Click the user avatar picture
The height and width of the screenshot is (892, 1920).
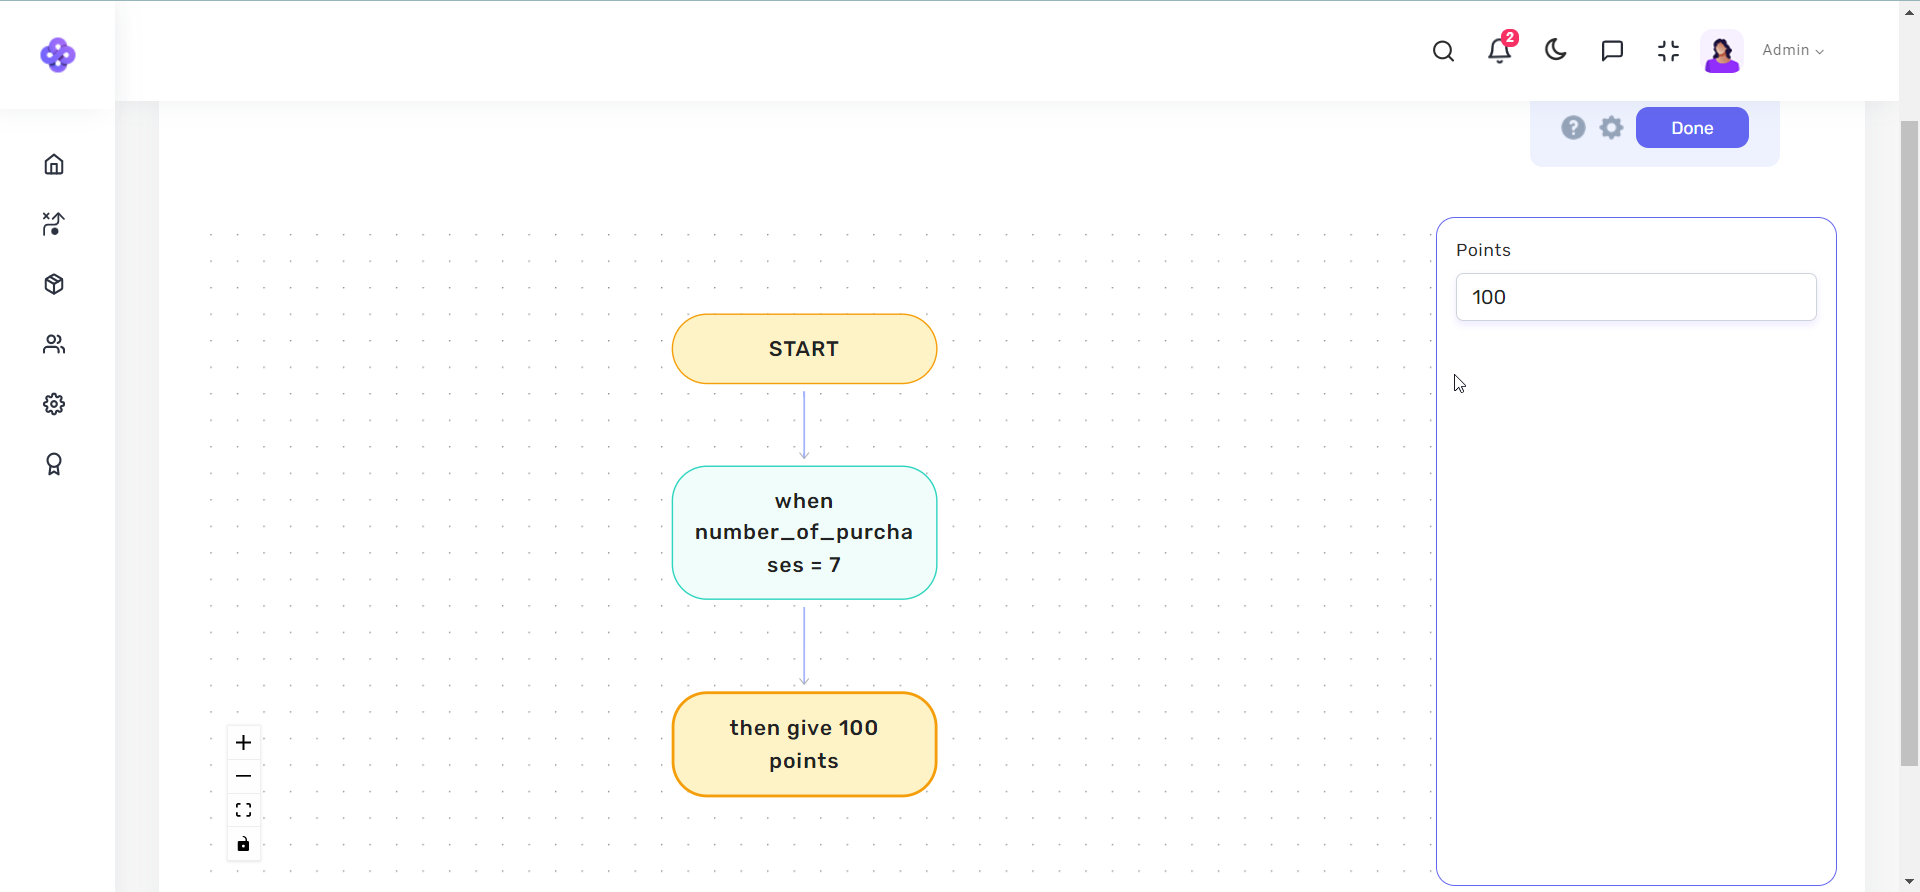click(x=1721, y=51)
